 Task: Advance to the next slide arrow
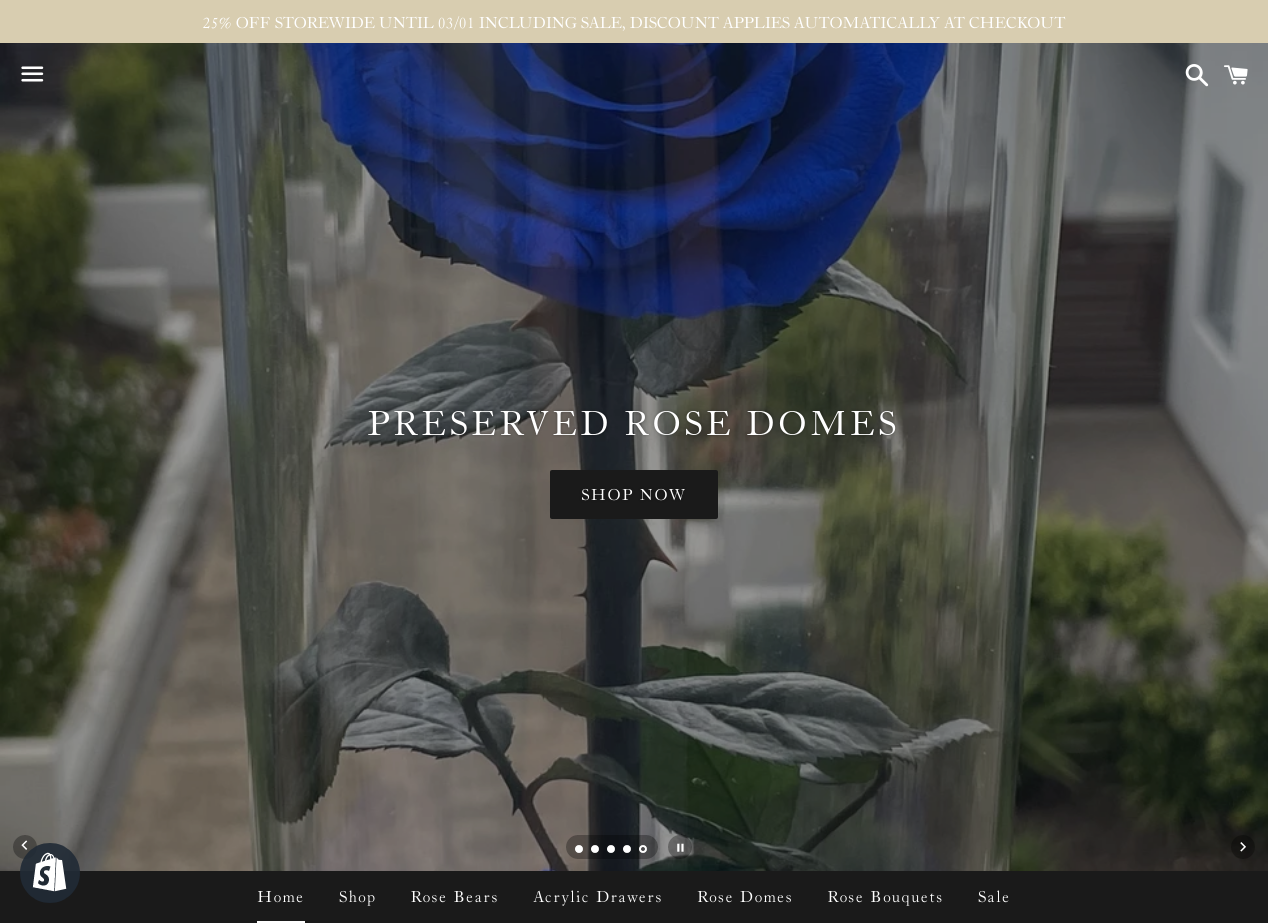[x=1242, y=847]
